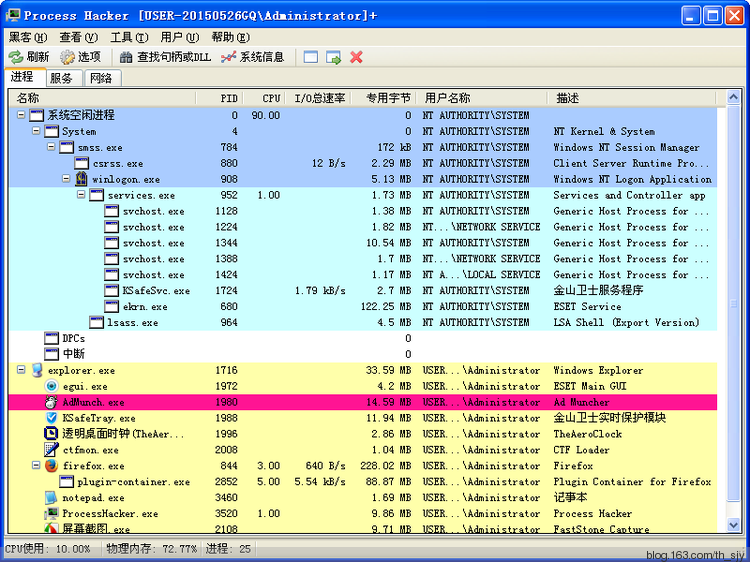This screenshot has width=750, height=562.
Task: Click the physical memory (物理内存) status entry
Action: pyautogui.click(x=151, y=549)
